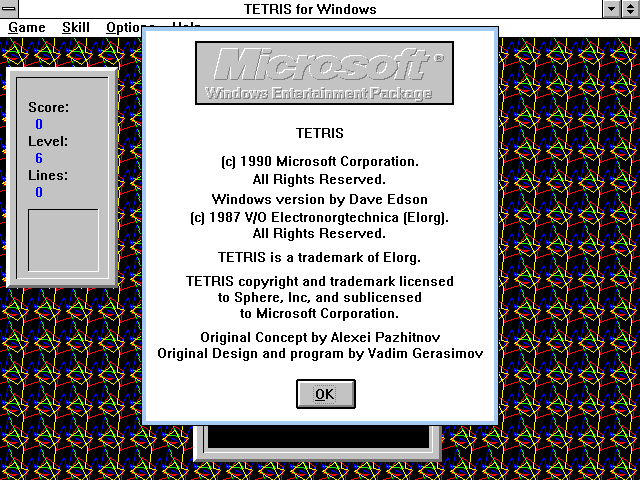640x480 pixels.
Task: Click the Level value 6
Action: (39, 158)
